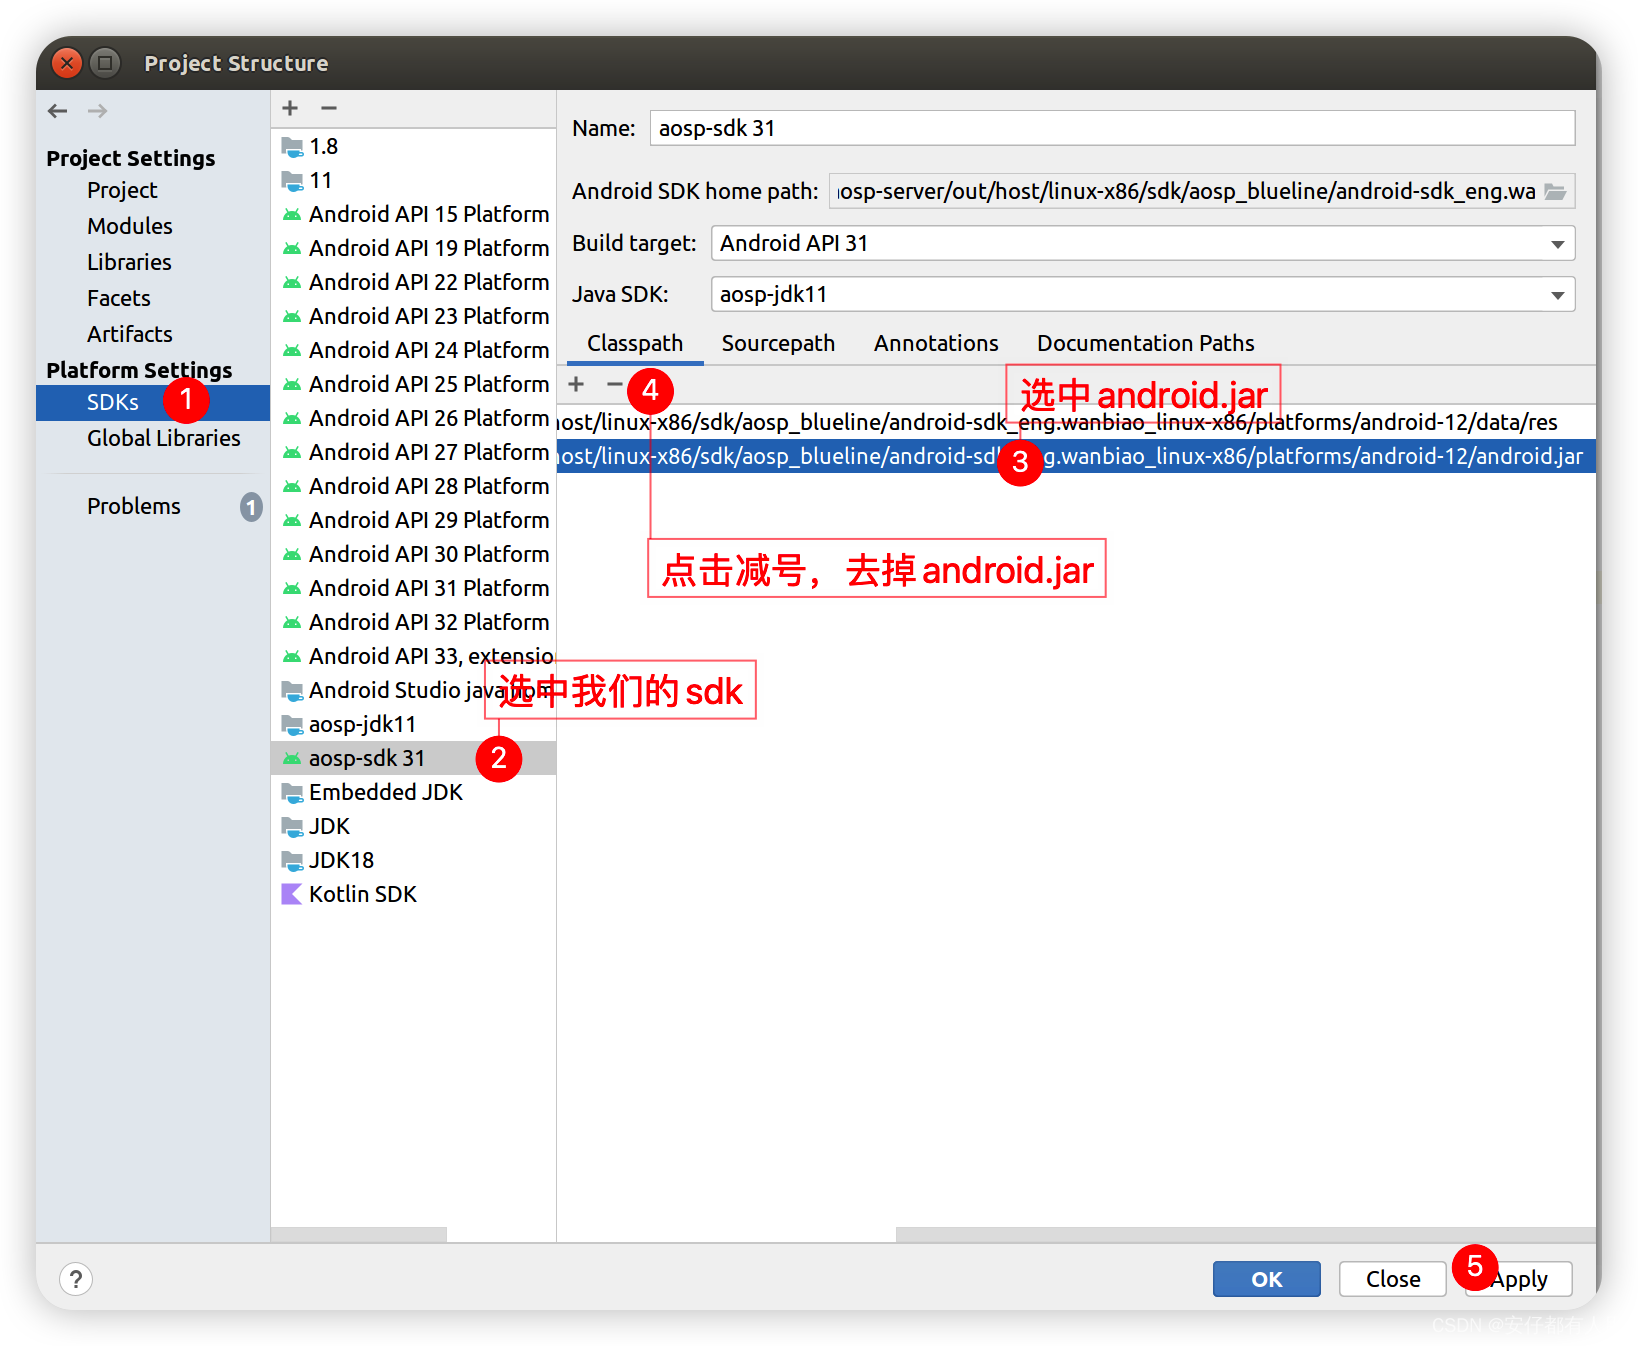The image size is (1638, 1346).
Task: Click the SDK Name input field
Action: (1112, 128)
